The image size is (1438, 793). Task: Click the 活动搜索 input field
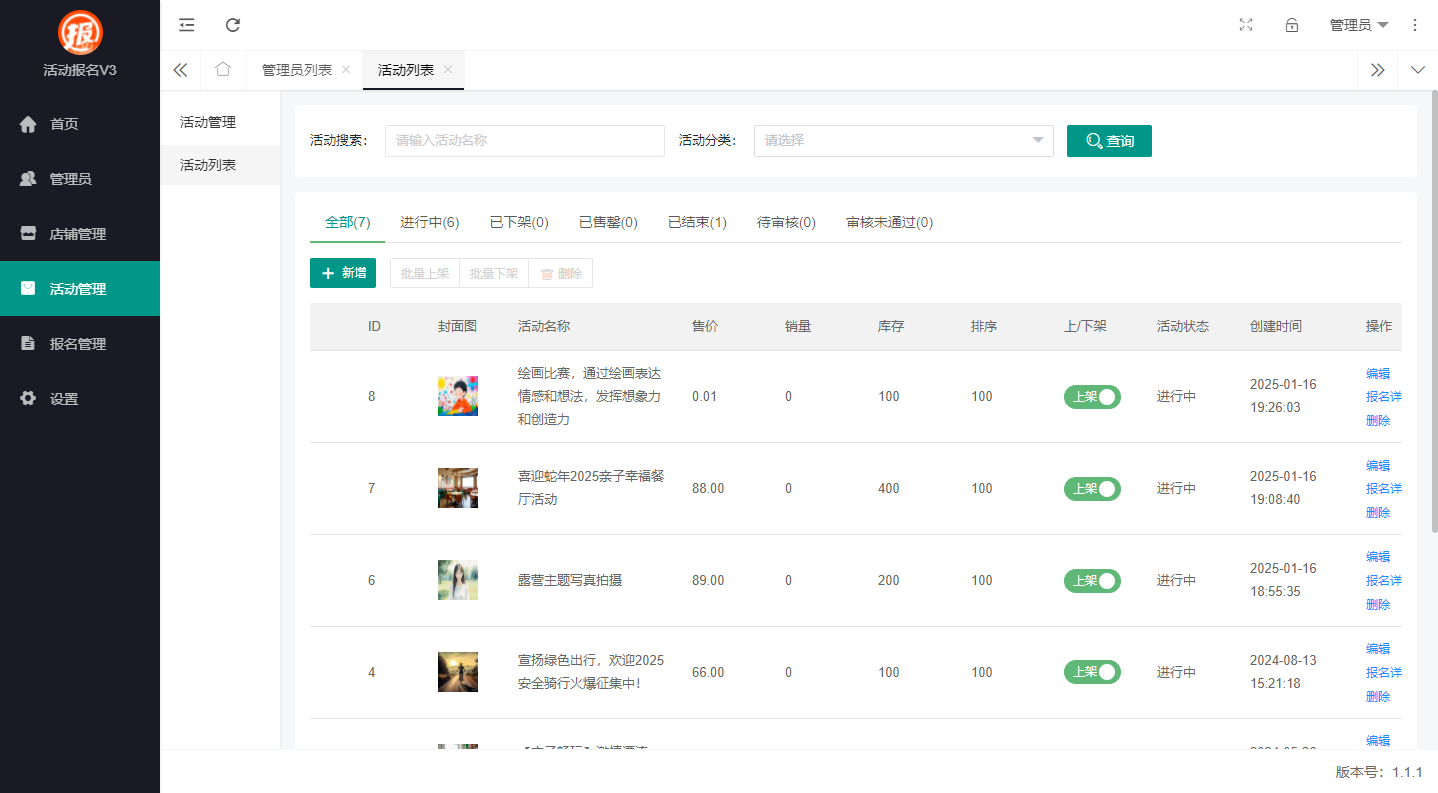click(x=524, y=140)
